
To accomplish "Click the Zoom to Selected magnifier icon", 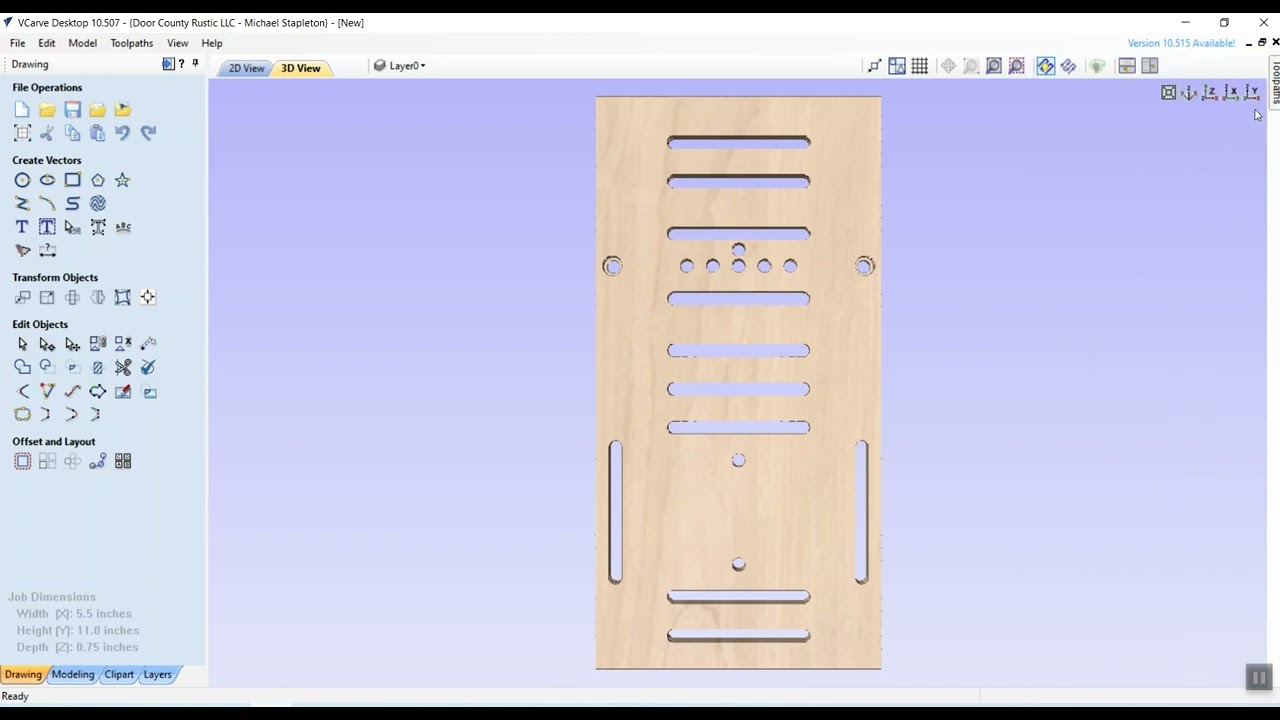I will (1016, 66).
